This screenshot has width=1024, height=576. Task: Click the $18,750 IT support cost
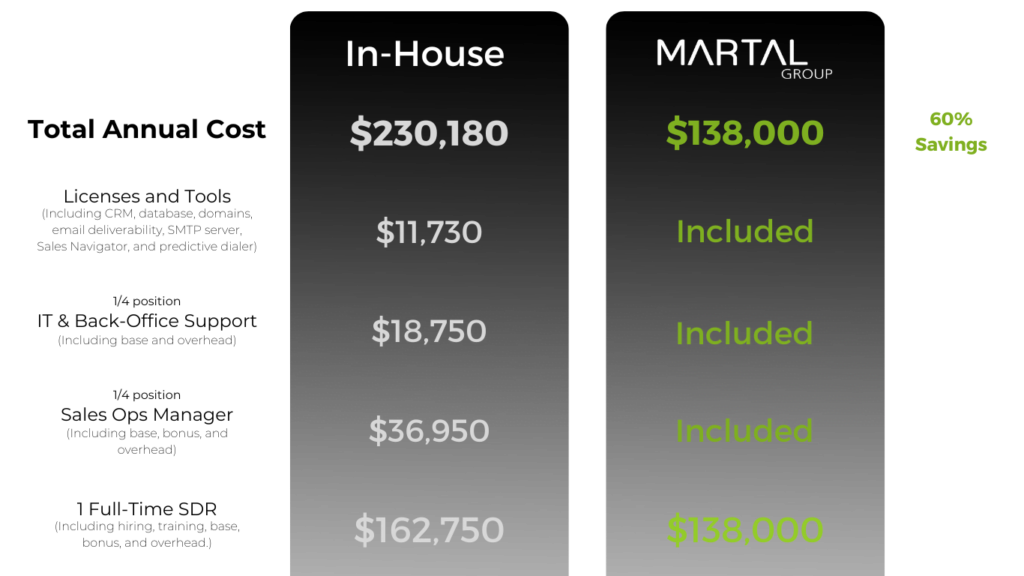pyautogui.click(x=429, y=332)
